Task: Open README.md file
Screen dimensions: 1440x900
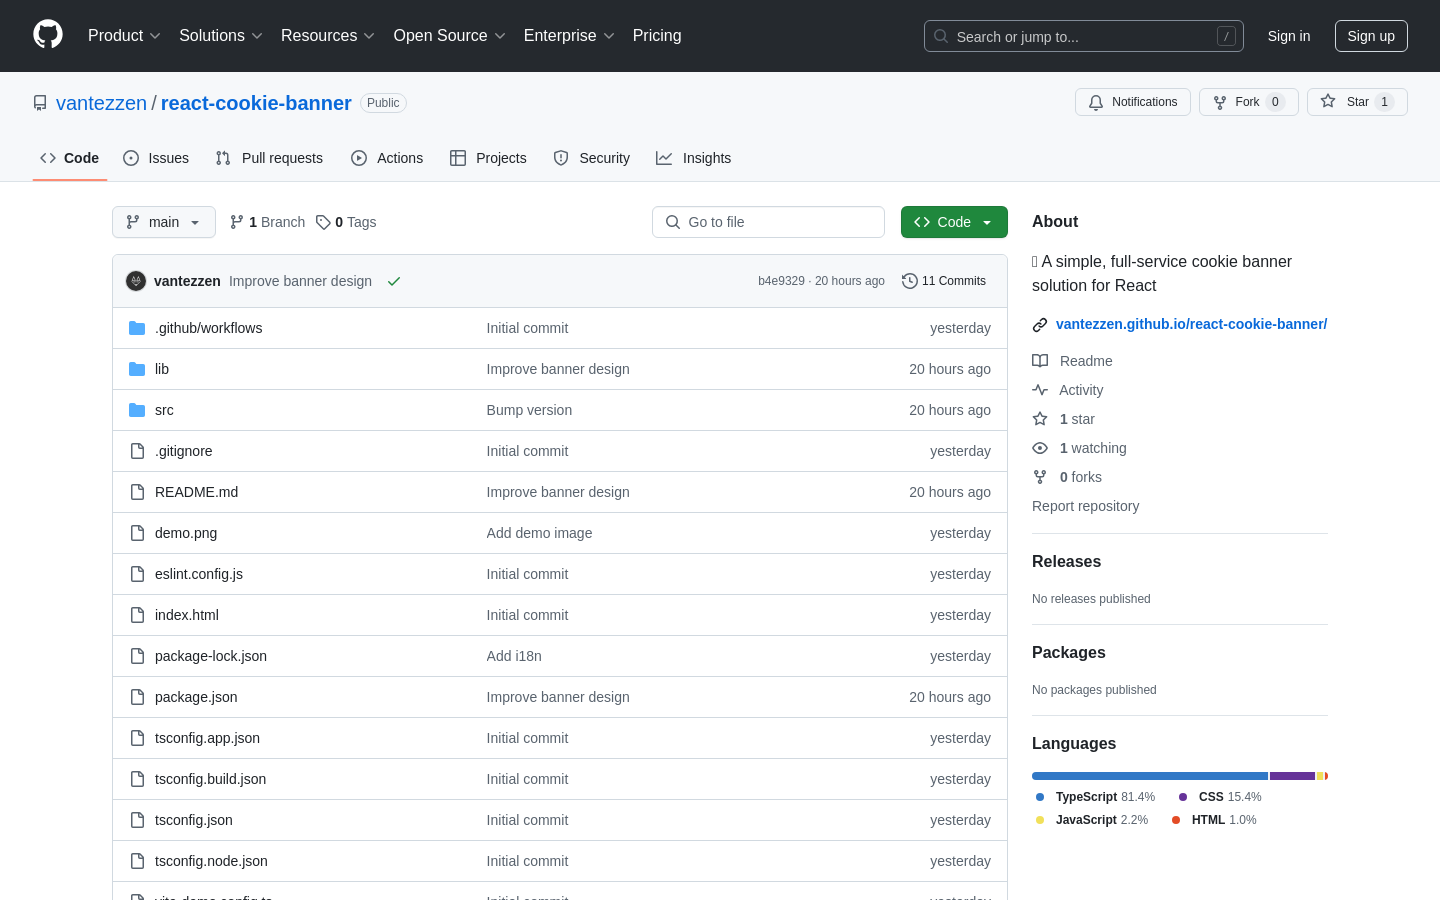Action: tap(196, 492)
